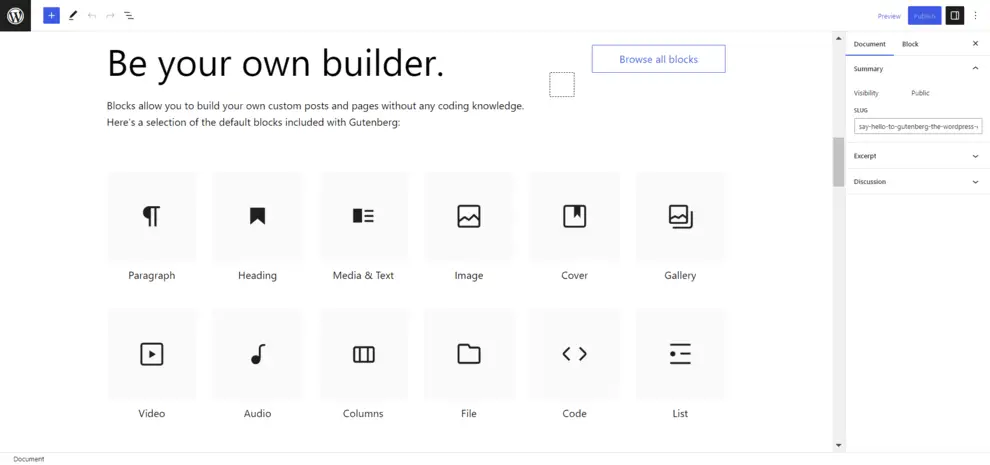Open the Document Overview list icon

click(x=129, y=16)
